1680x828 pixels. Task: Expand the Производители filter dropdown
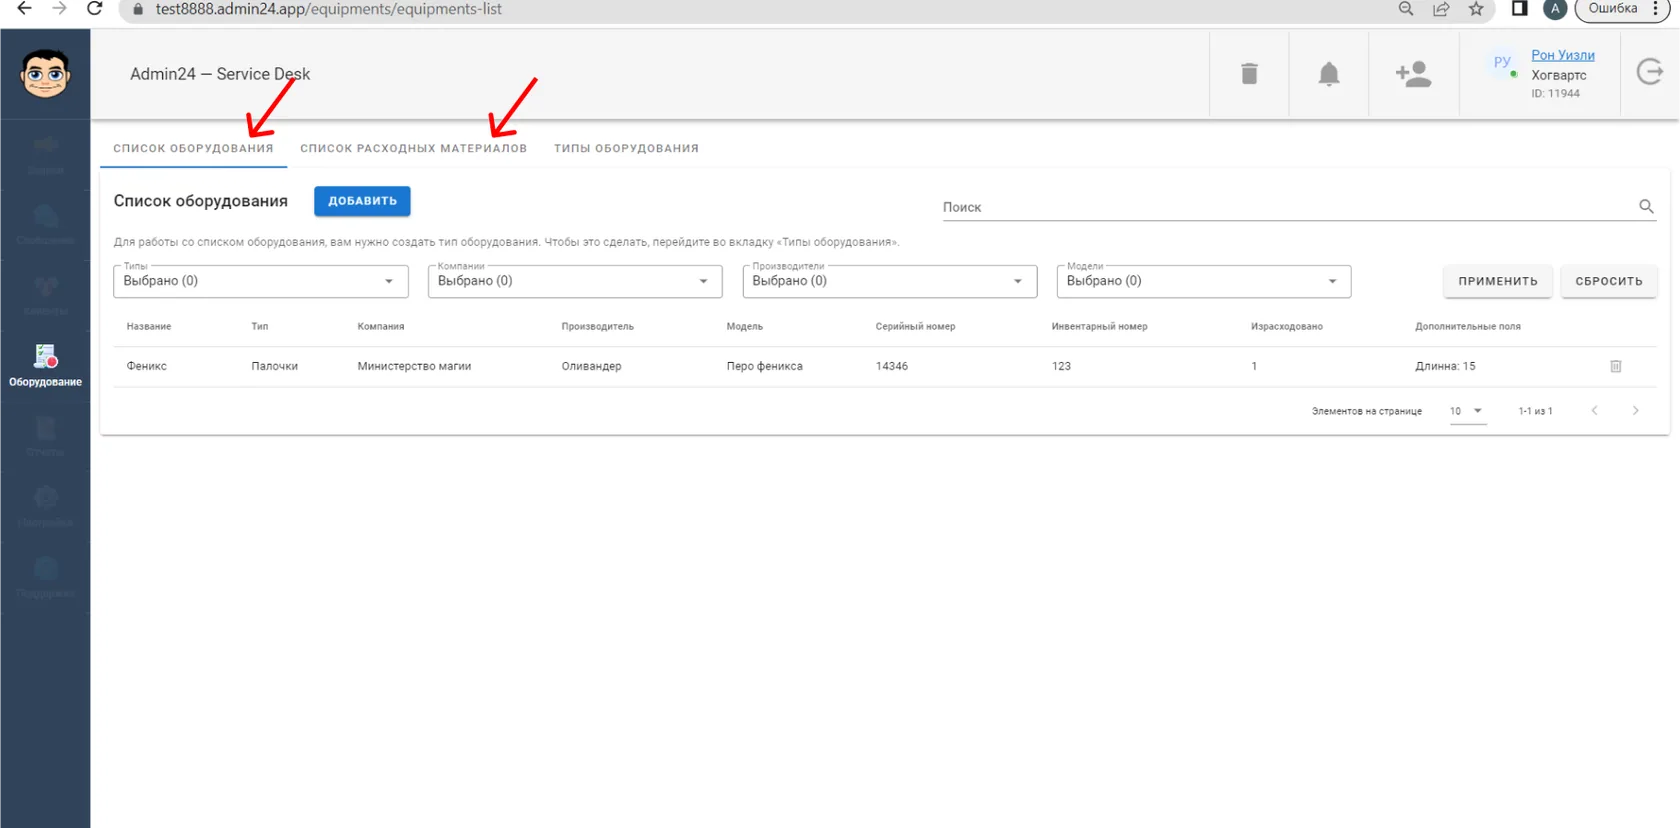pyautogui.click(x=890, y=281)
